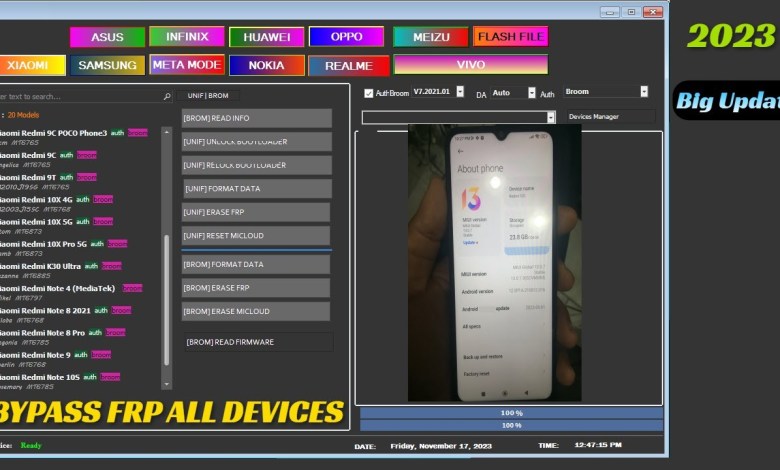Click auth tag on Redmi Note 9 row
The height and width of the screenshot is (470, 780).
pyautogui.click(x=81, y=355)
